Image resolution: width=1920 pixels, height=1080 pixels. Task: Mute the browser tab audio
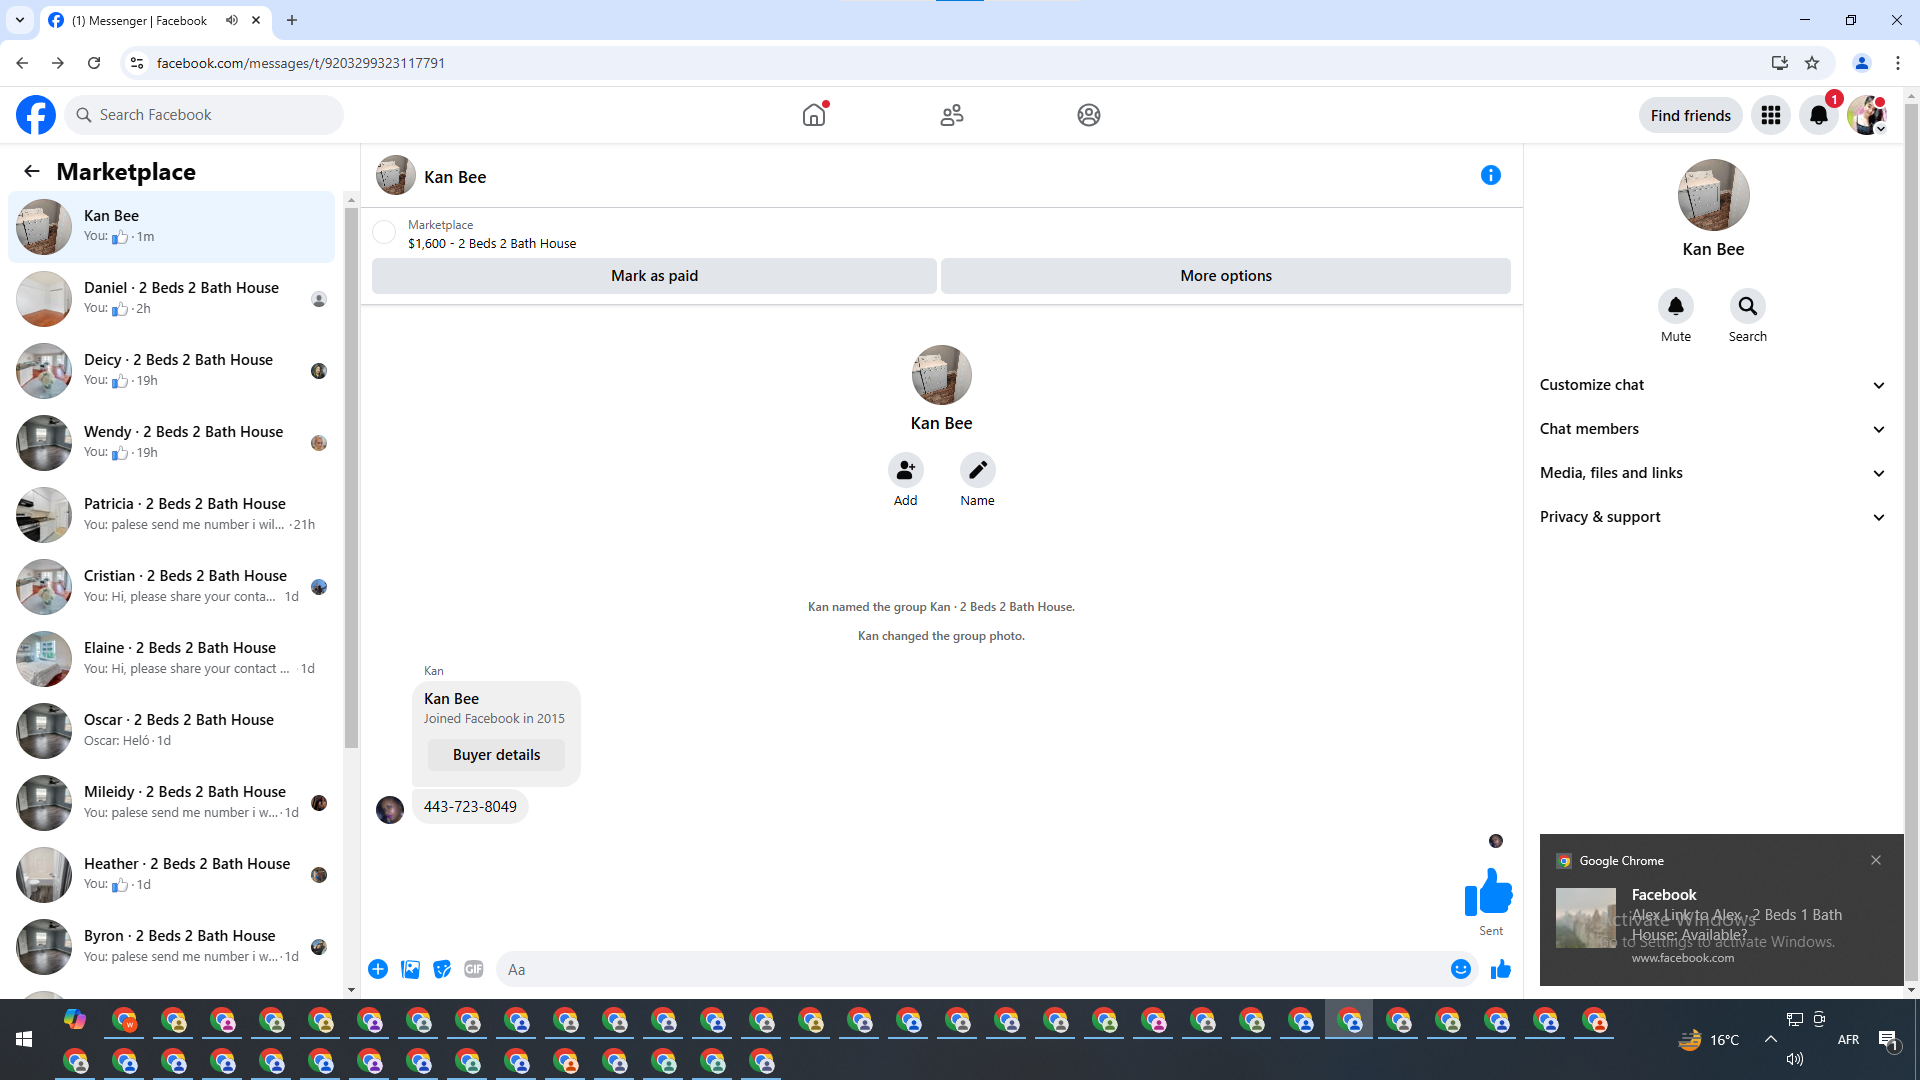point(232,20)
